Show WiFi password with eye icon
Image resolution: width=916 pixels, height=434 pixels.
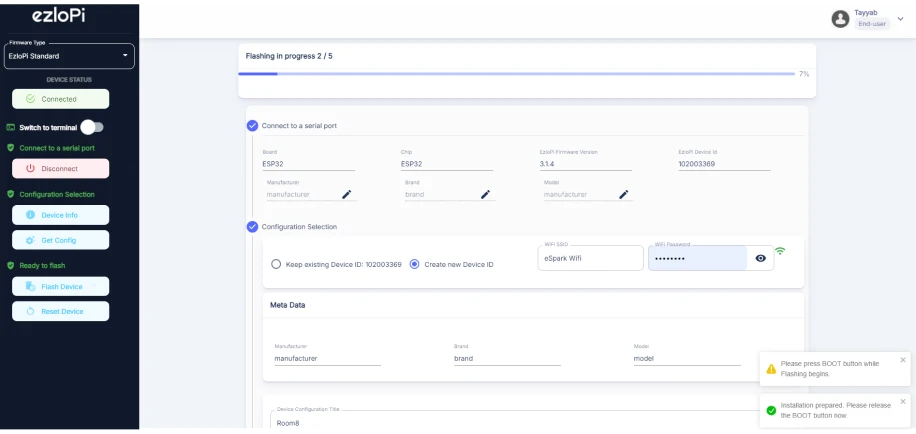click(761, 258)
